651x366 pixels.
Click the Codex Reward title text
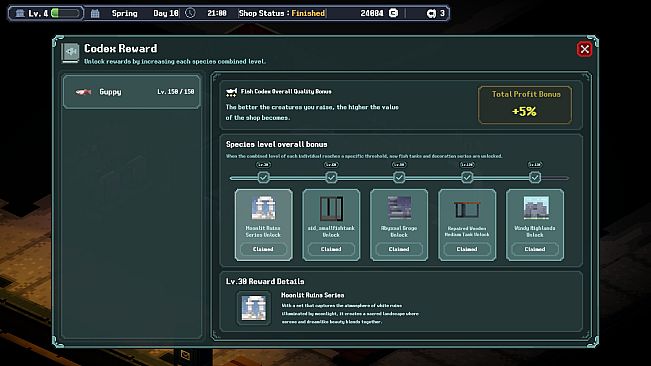[x=120, y=49]
